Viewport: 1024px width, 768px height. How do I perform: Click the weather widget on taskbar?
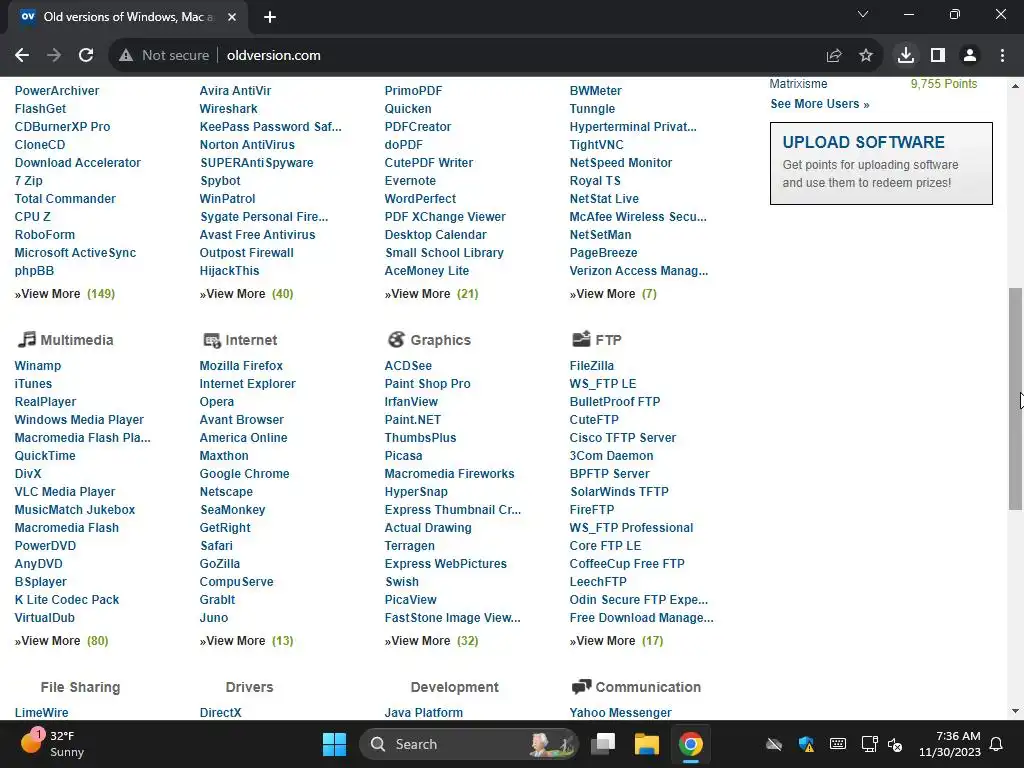click(x=52, y=744)
